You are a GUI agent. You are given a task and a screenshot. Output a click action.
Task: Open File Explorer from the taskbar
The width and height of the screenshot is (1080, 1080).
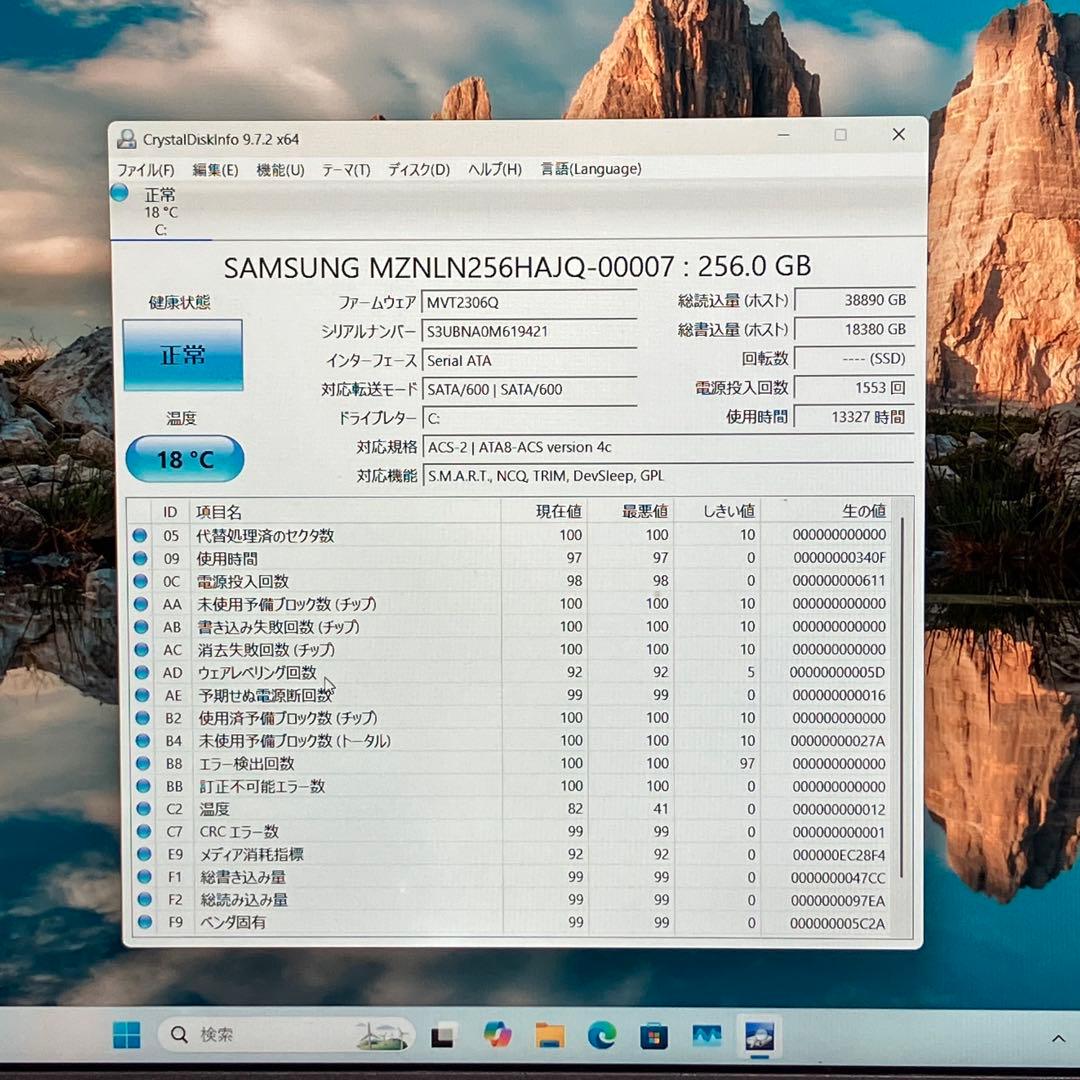click(x=550, y=1035)
